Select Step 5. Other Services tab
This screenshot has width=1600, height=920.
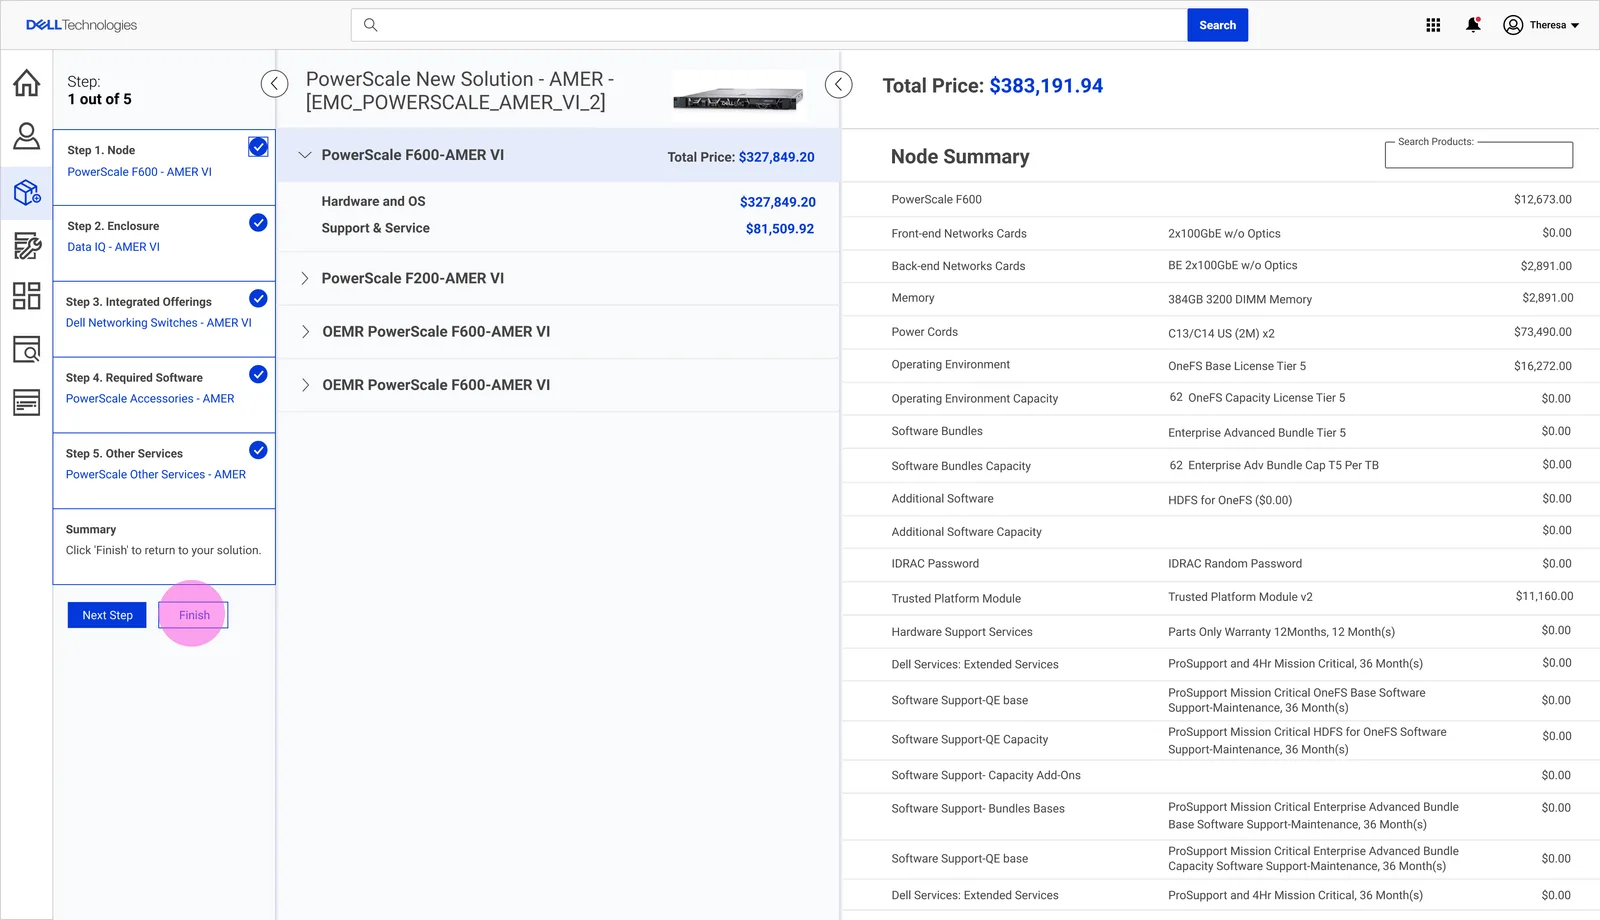(x=164, y=472)
